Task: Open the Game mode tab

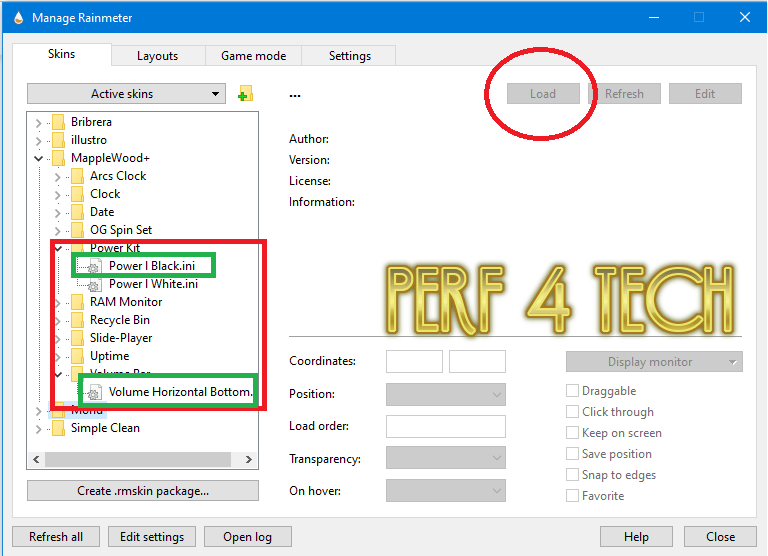Action: 253,56
